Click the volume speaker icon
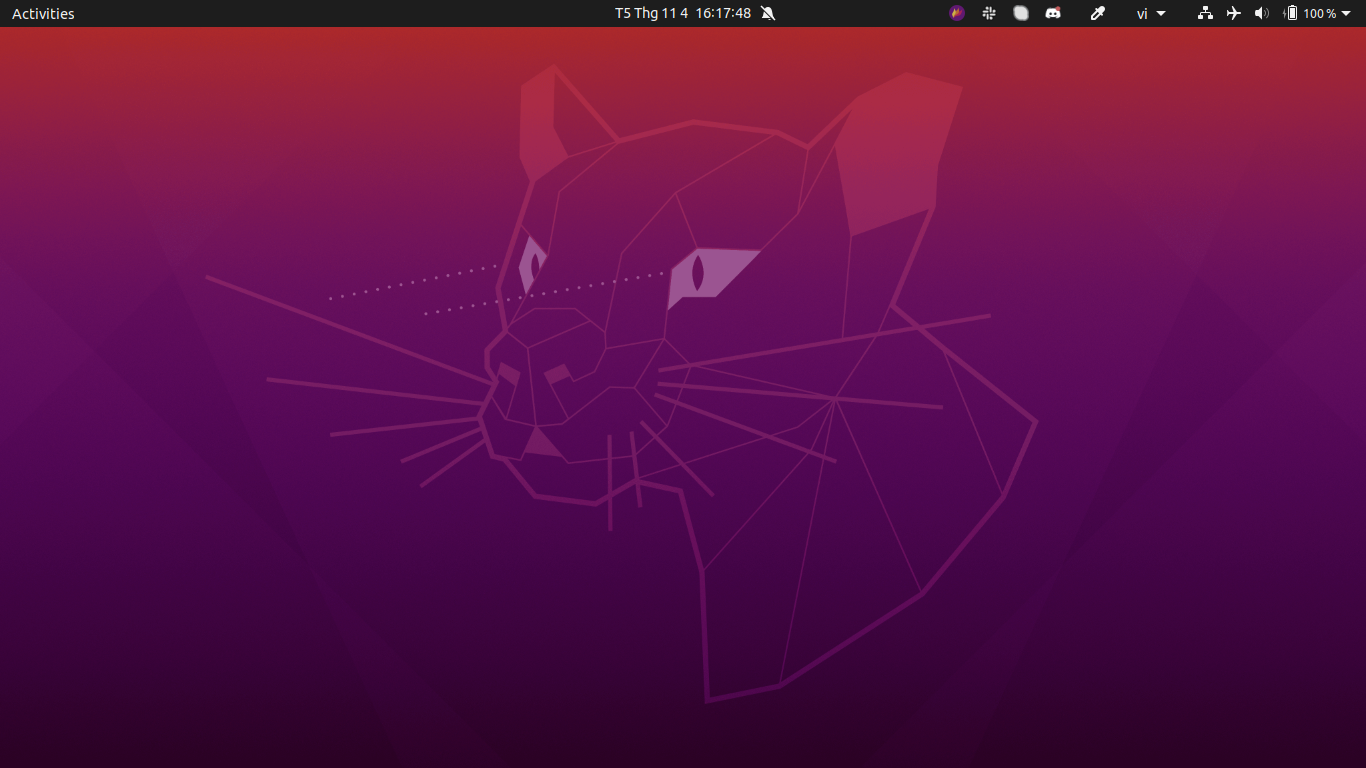The height and width of the screenshot is (768, 1366). point(1261,13)
